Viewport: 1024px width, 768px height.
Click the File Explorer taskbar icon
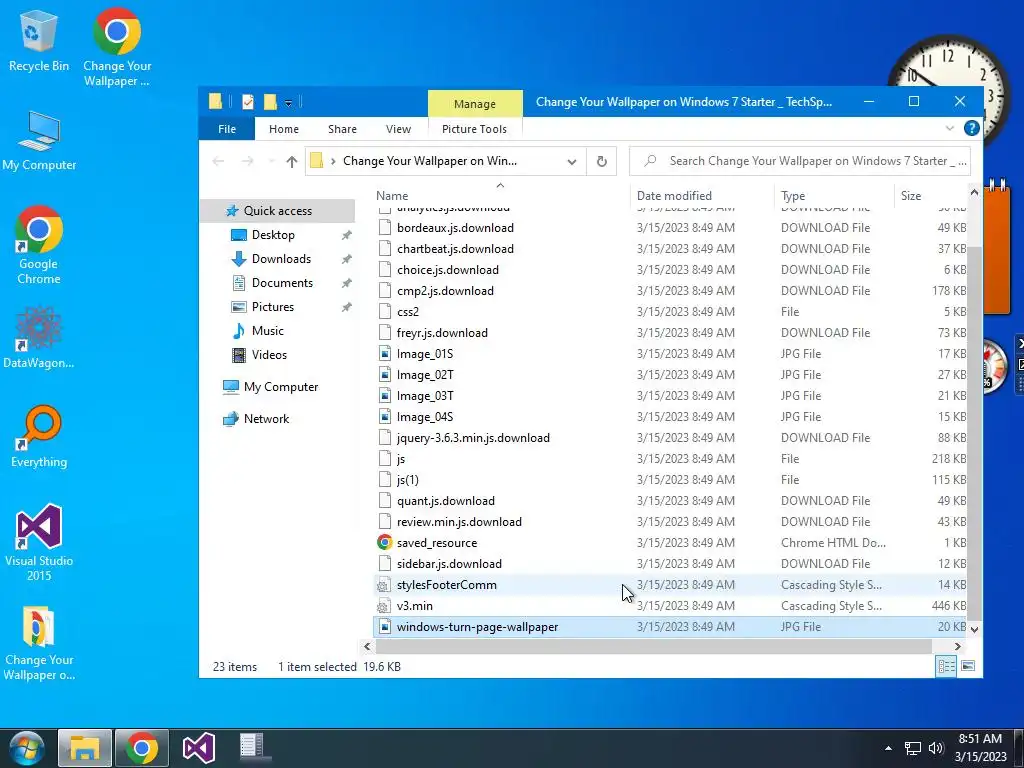(85, 748)
